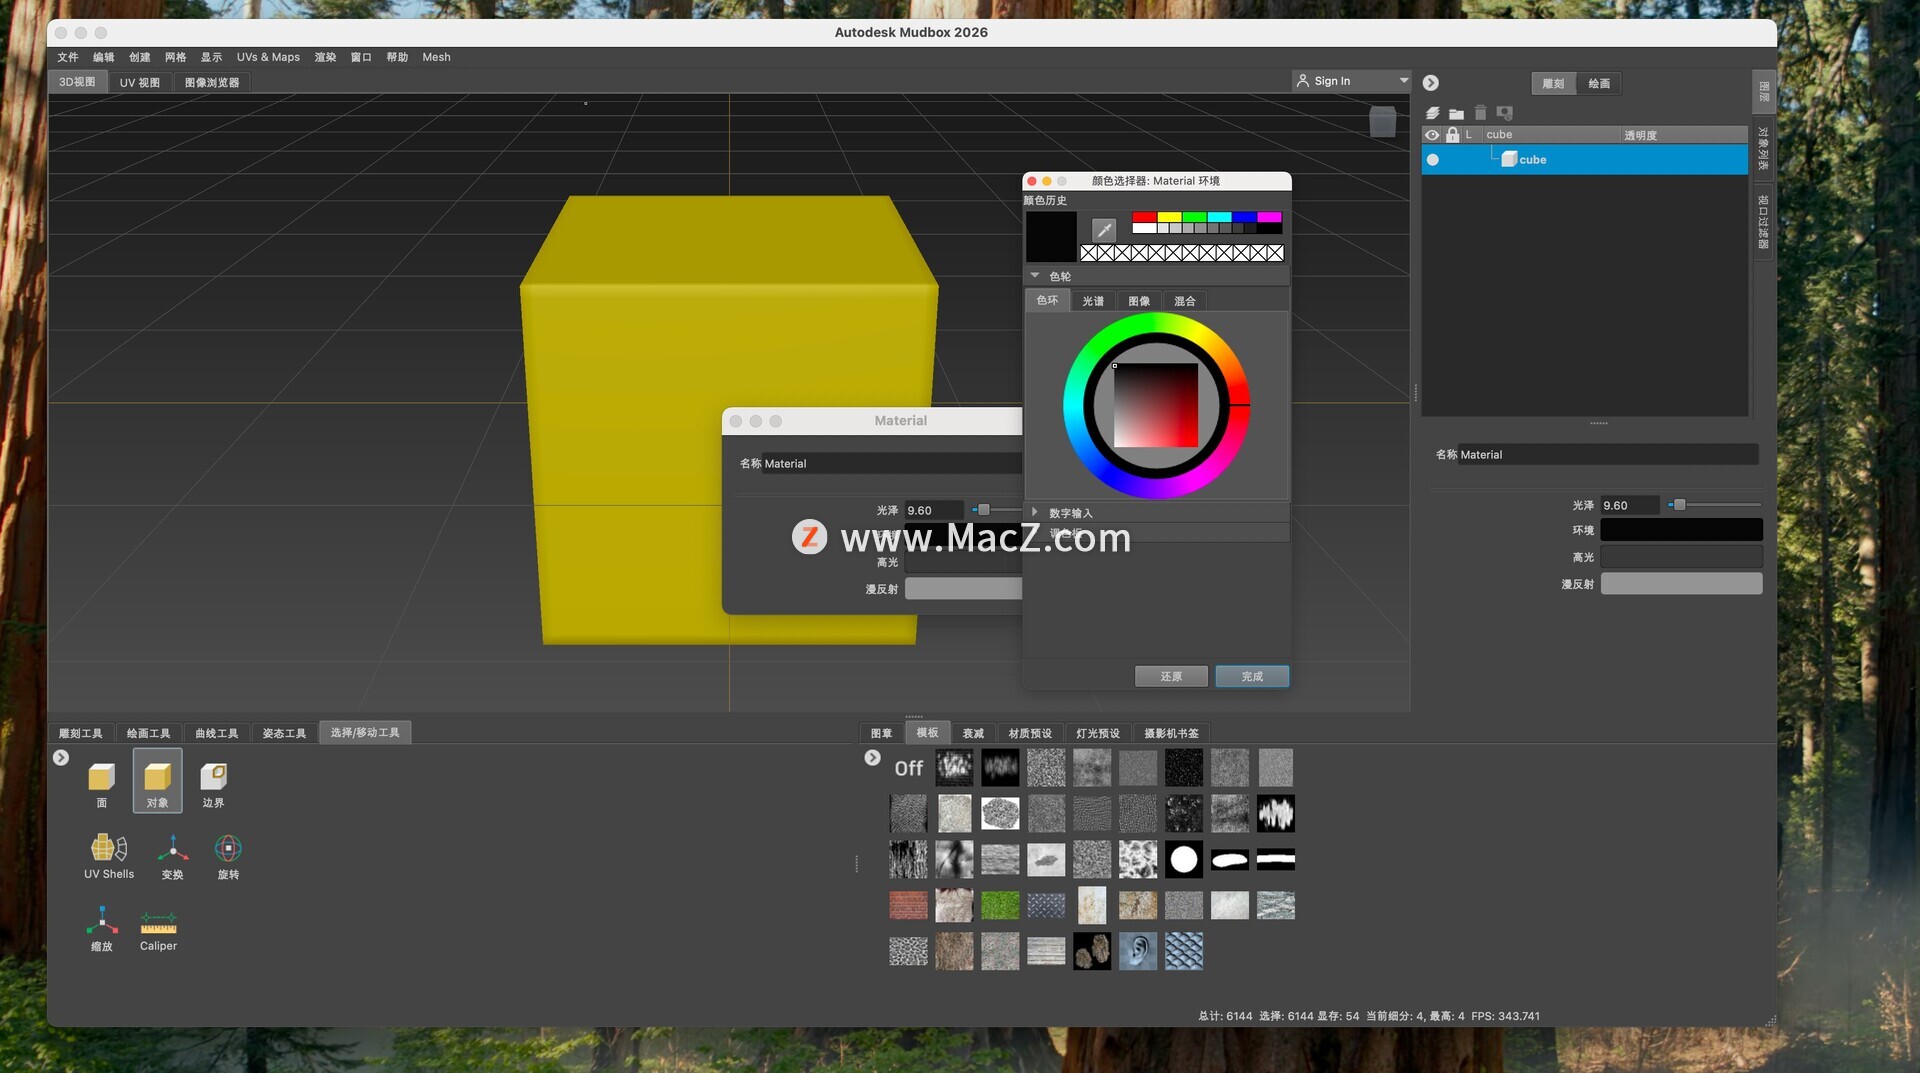Switch color chooser to 光谱 tab
Screen dimensions: 1920x1073
coord(1093,301)
